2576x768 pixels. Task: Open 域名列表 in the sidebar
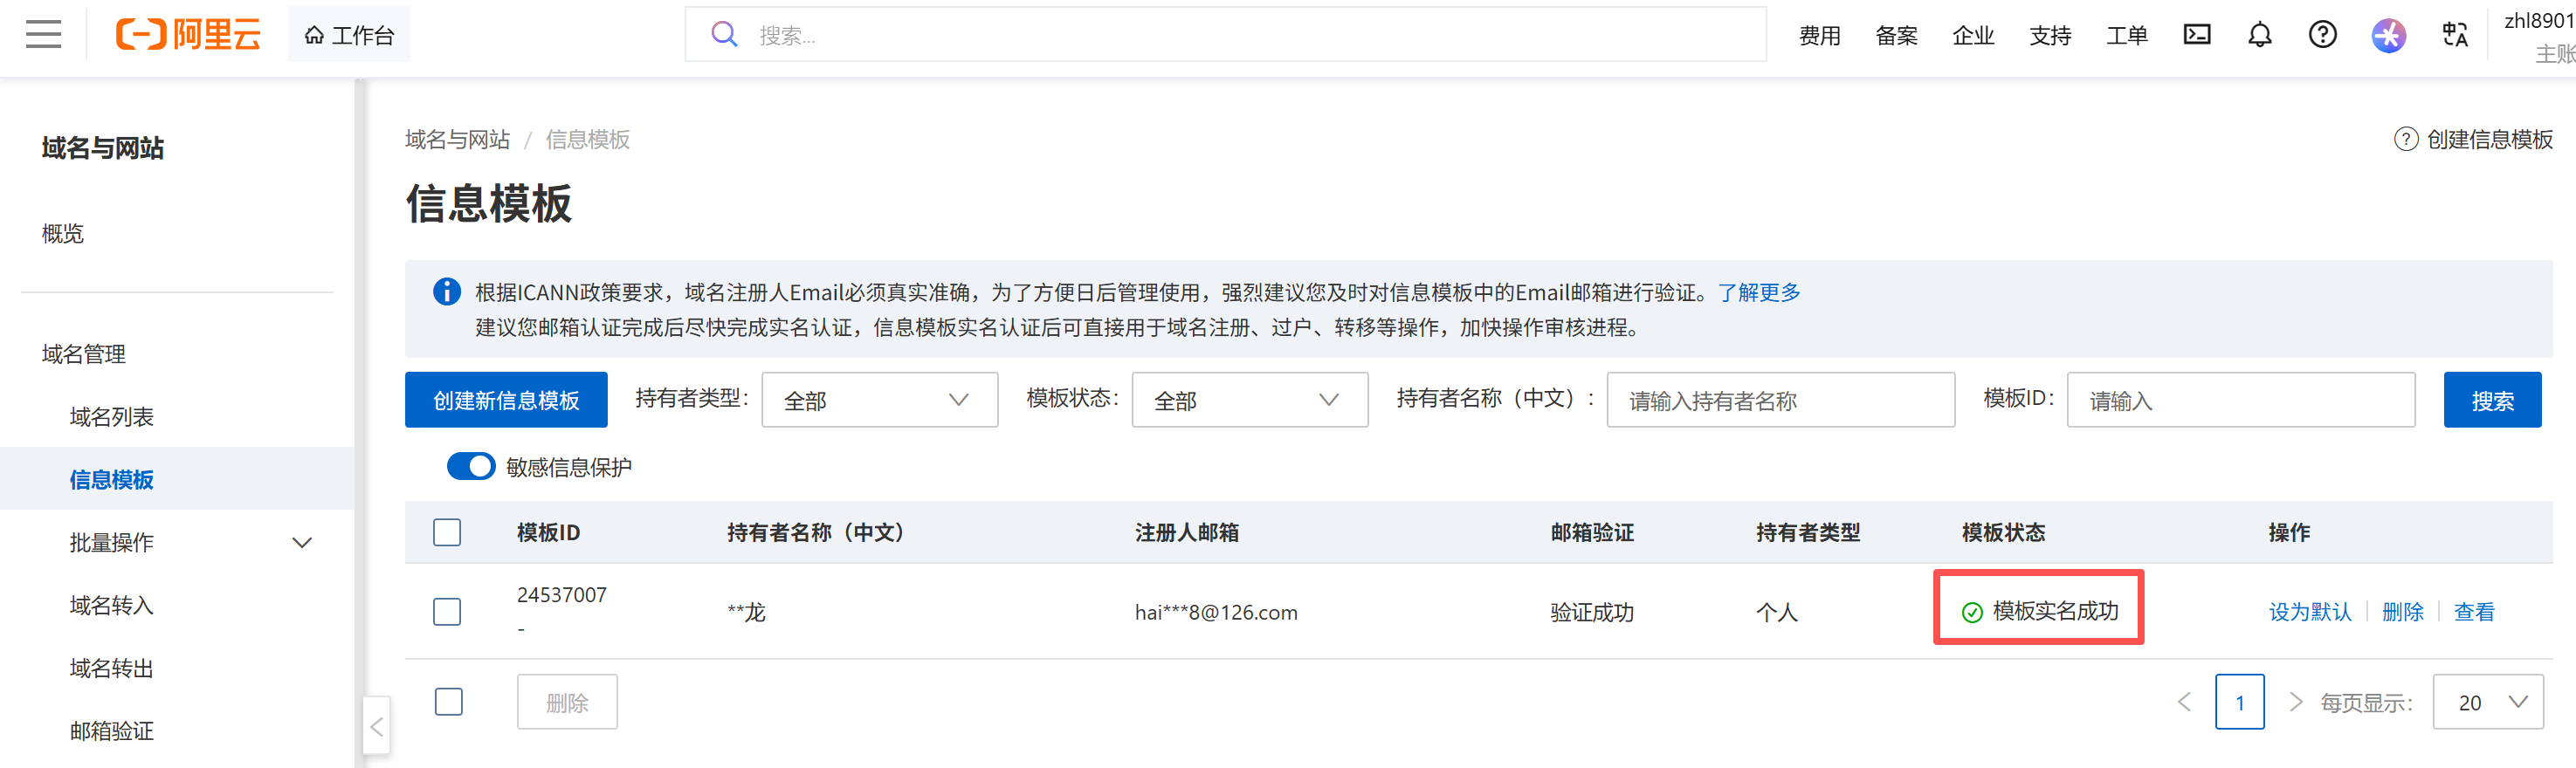[x=112, y=417]
